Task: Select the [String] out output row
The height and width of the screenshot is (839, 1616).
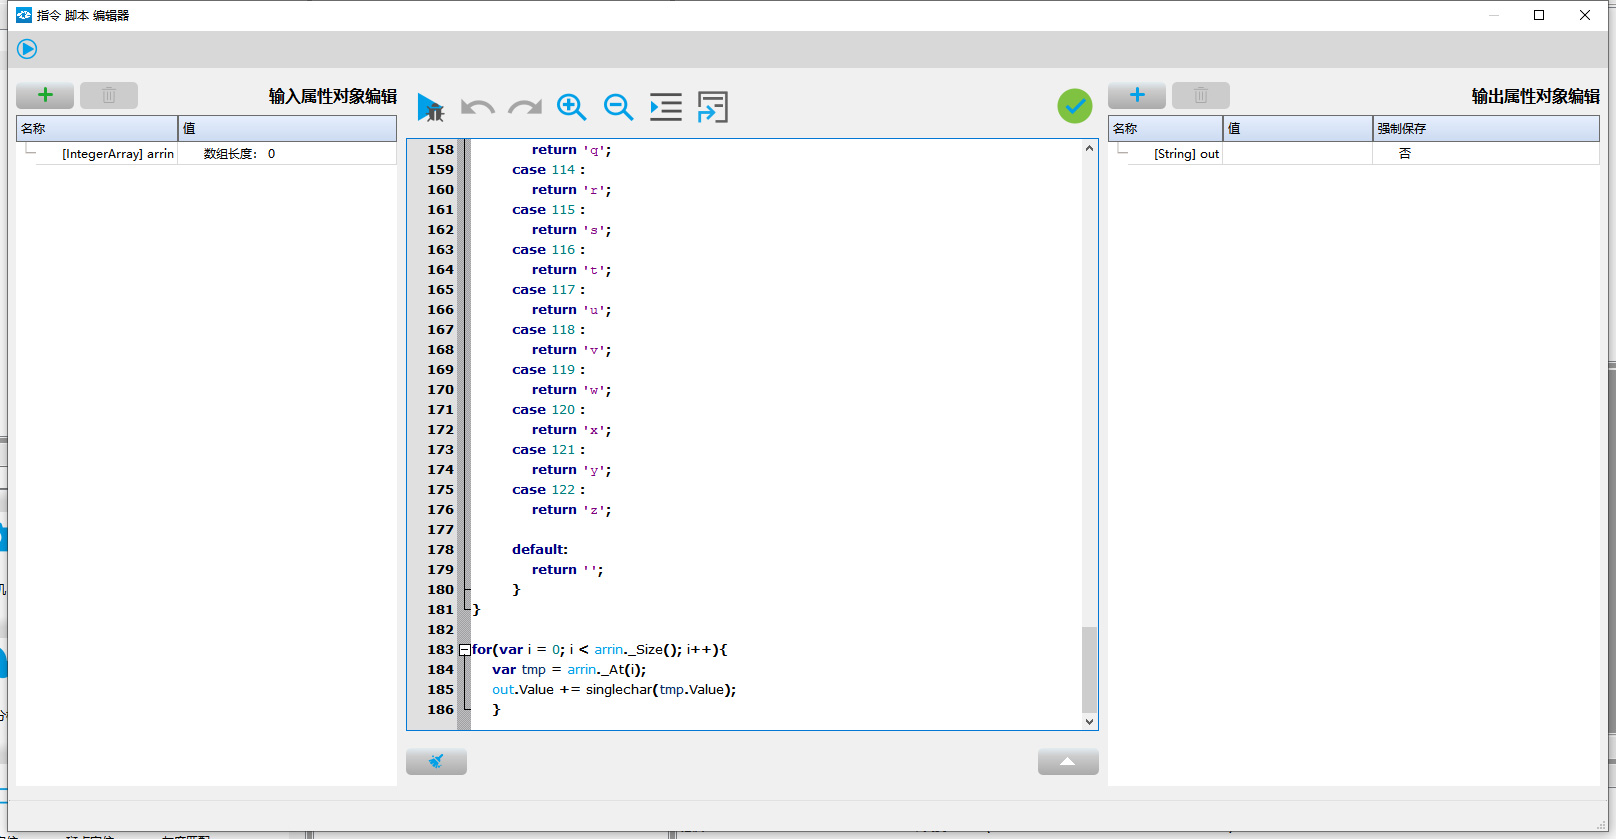Action: point(1185,154)
